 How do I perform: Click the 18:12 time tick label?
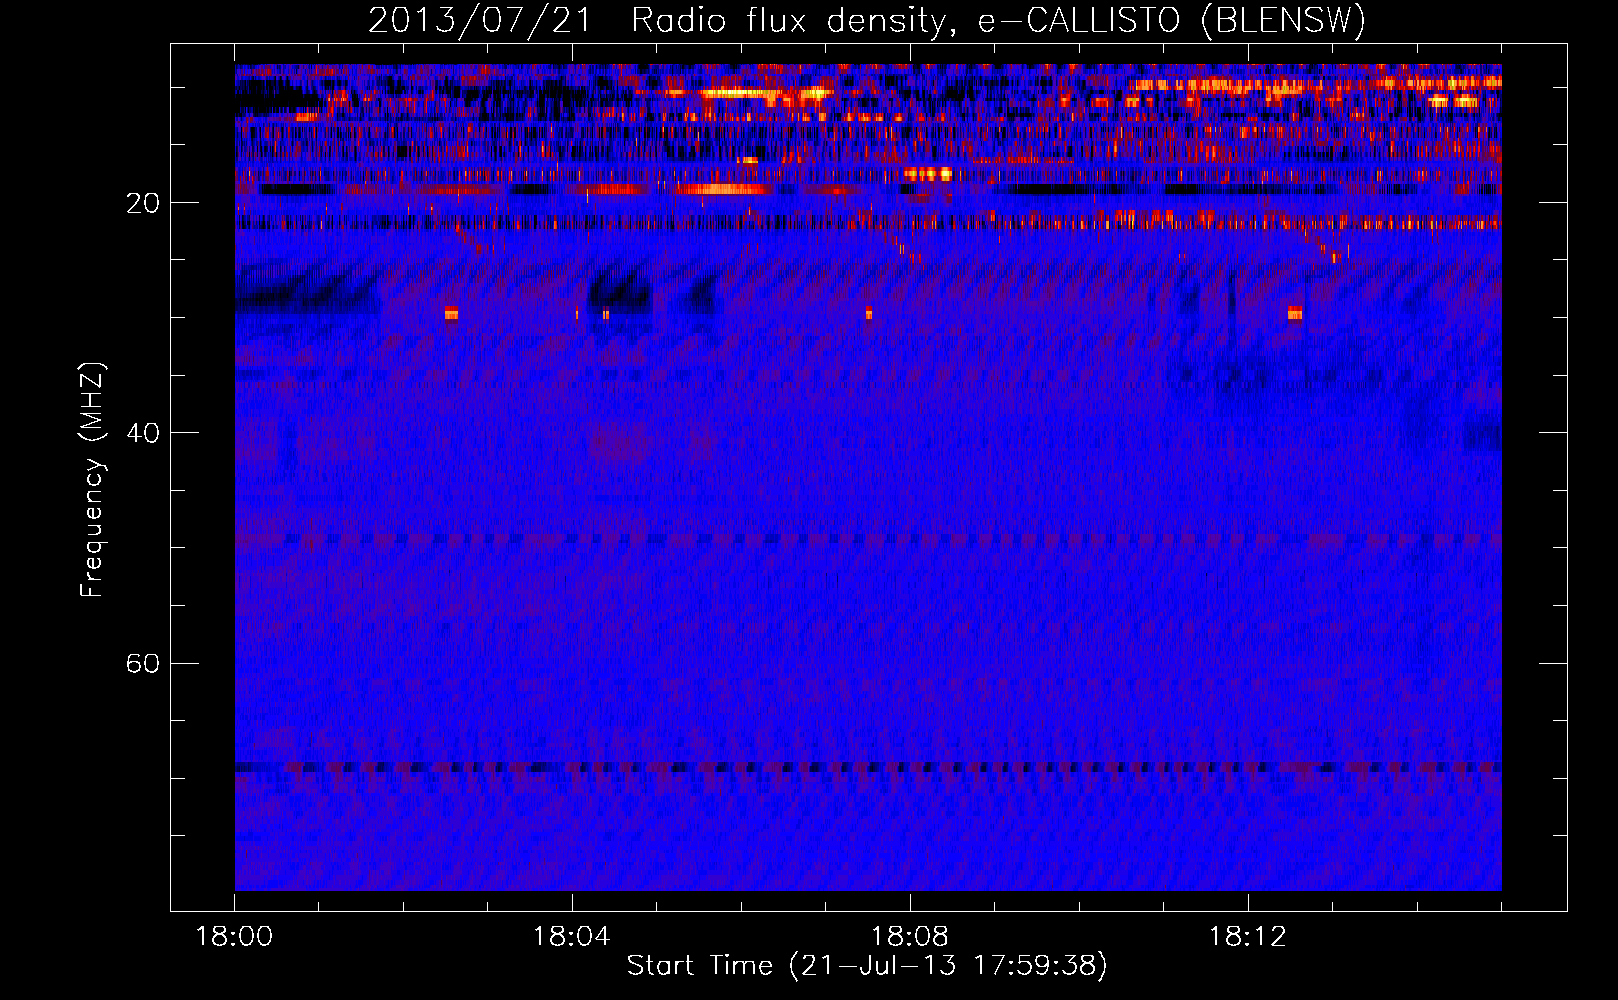[1247, 937]
